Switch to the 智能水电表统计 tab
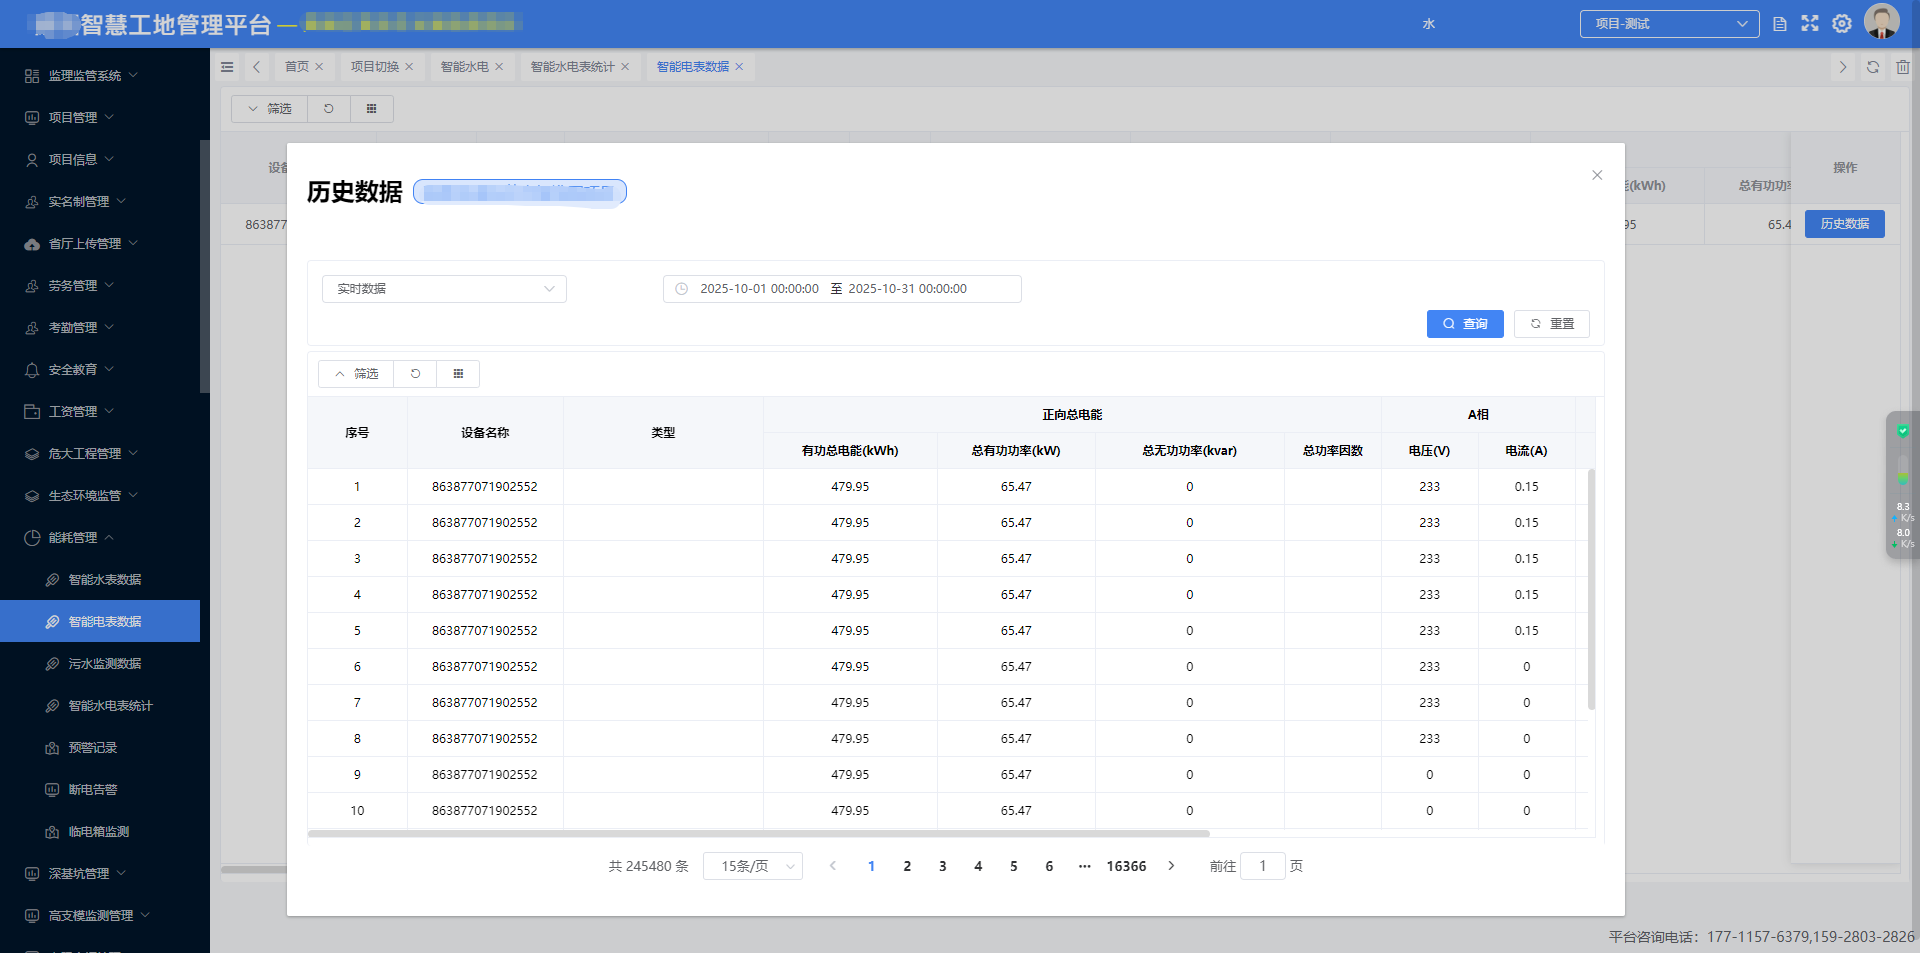 572,67
